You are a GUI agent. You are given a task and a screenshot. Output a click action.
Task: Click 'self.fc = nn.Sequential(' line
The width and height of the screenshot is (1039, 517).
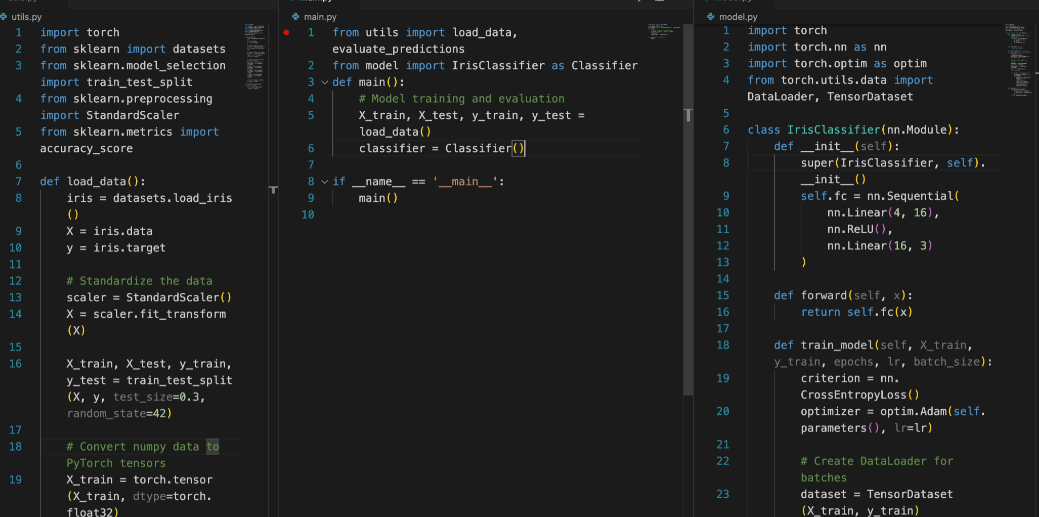(881, 196)
